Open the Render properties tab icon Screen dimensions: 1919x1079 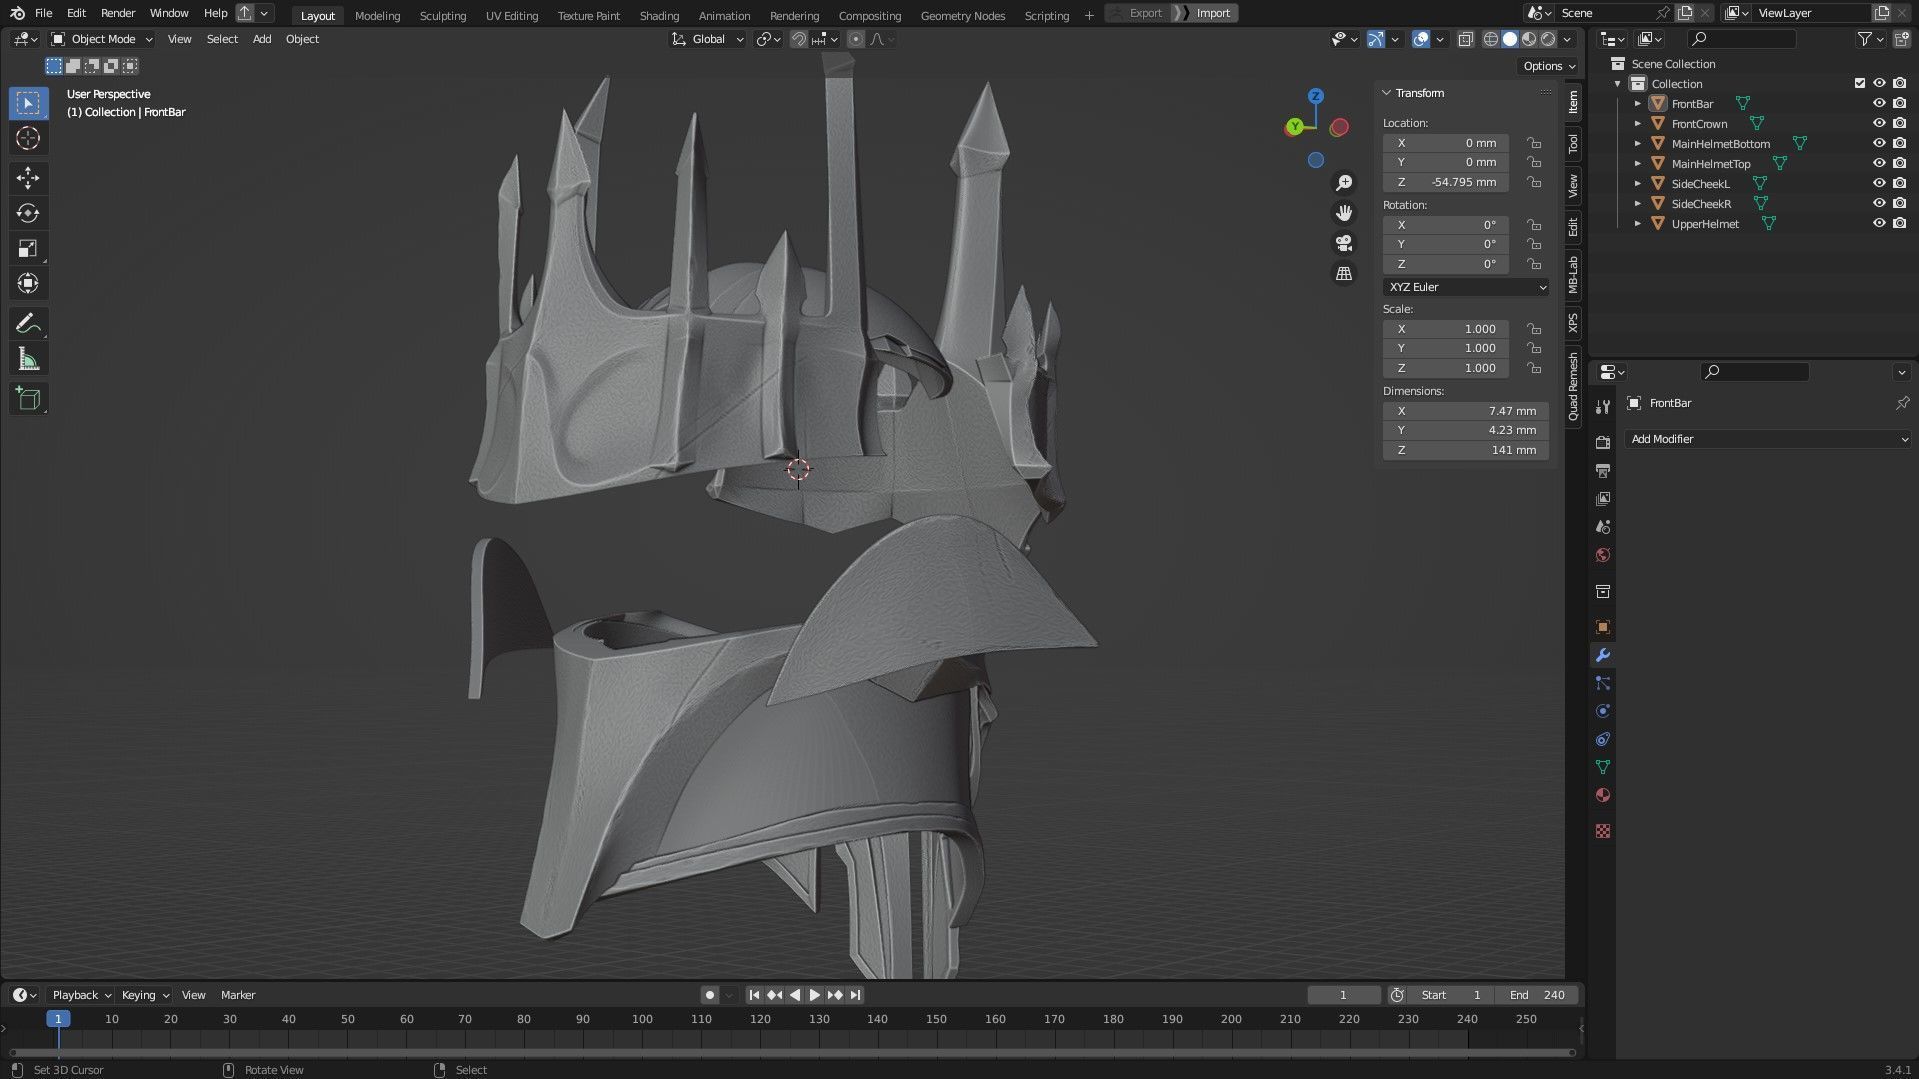[x=1603, y=442]
